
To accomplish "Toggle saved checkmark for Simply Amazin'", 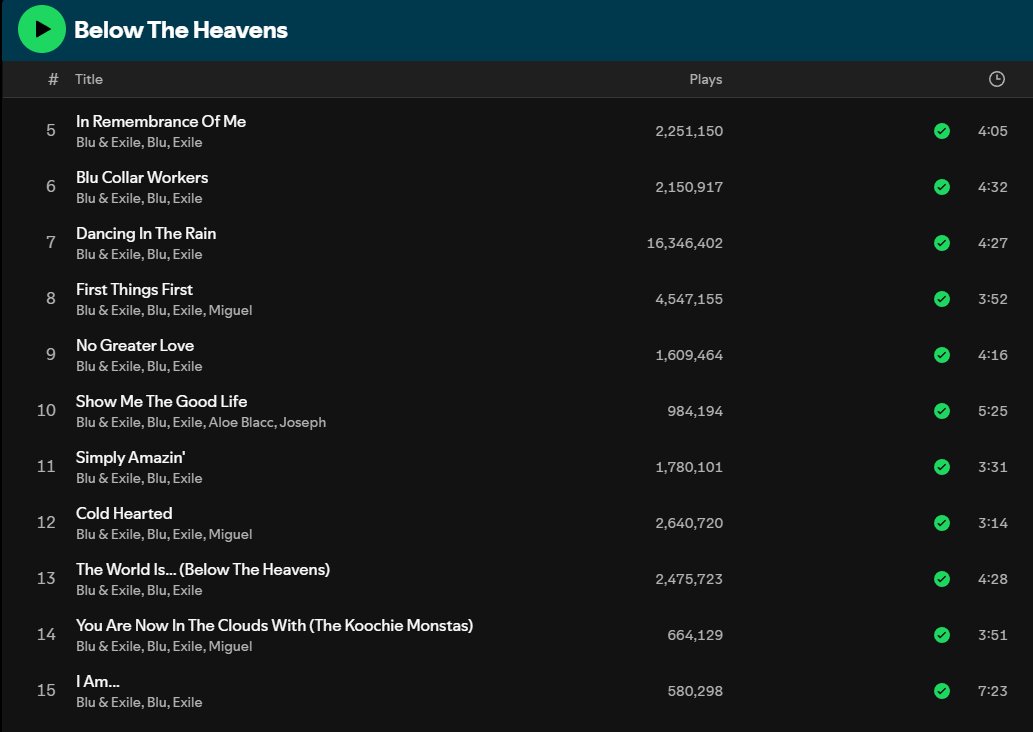I will [x=942, y=467].
